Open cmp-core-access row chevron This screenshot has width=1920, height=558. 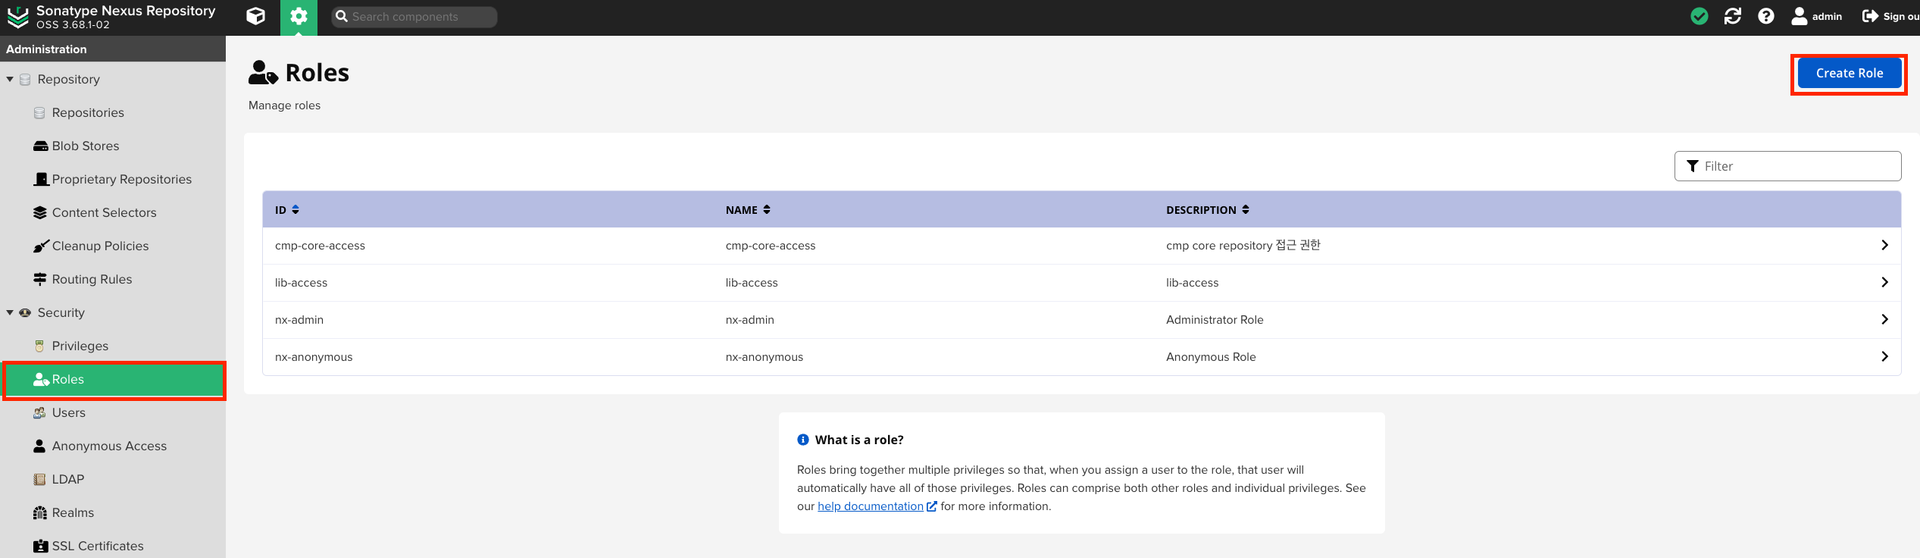1884,245
